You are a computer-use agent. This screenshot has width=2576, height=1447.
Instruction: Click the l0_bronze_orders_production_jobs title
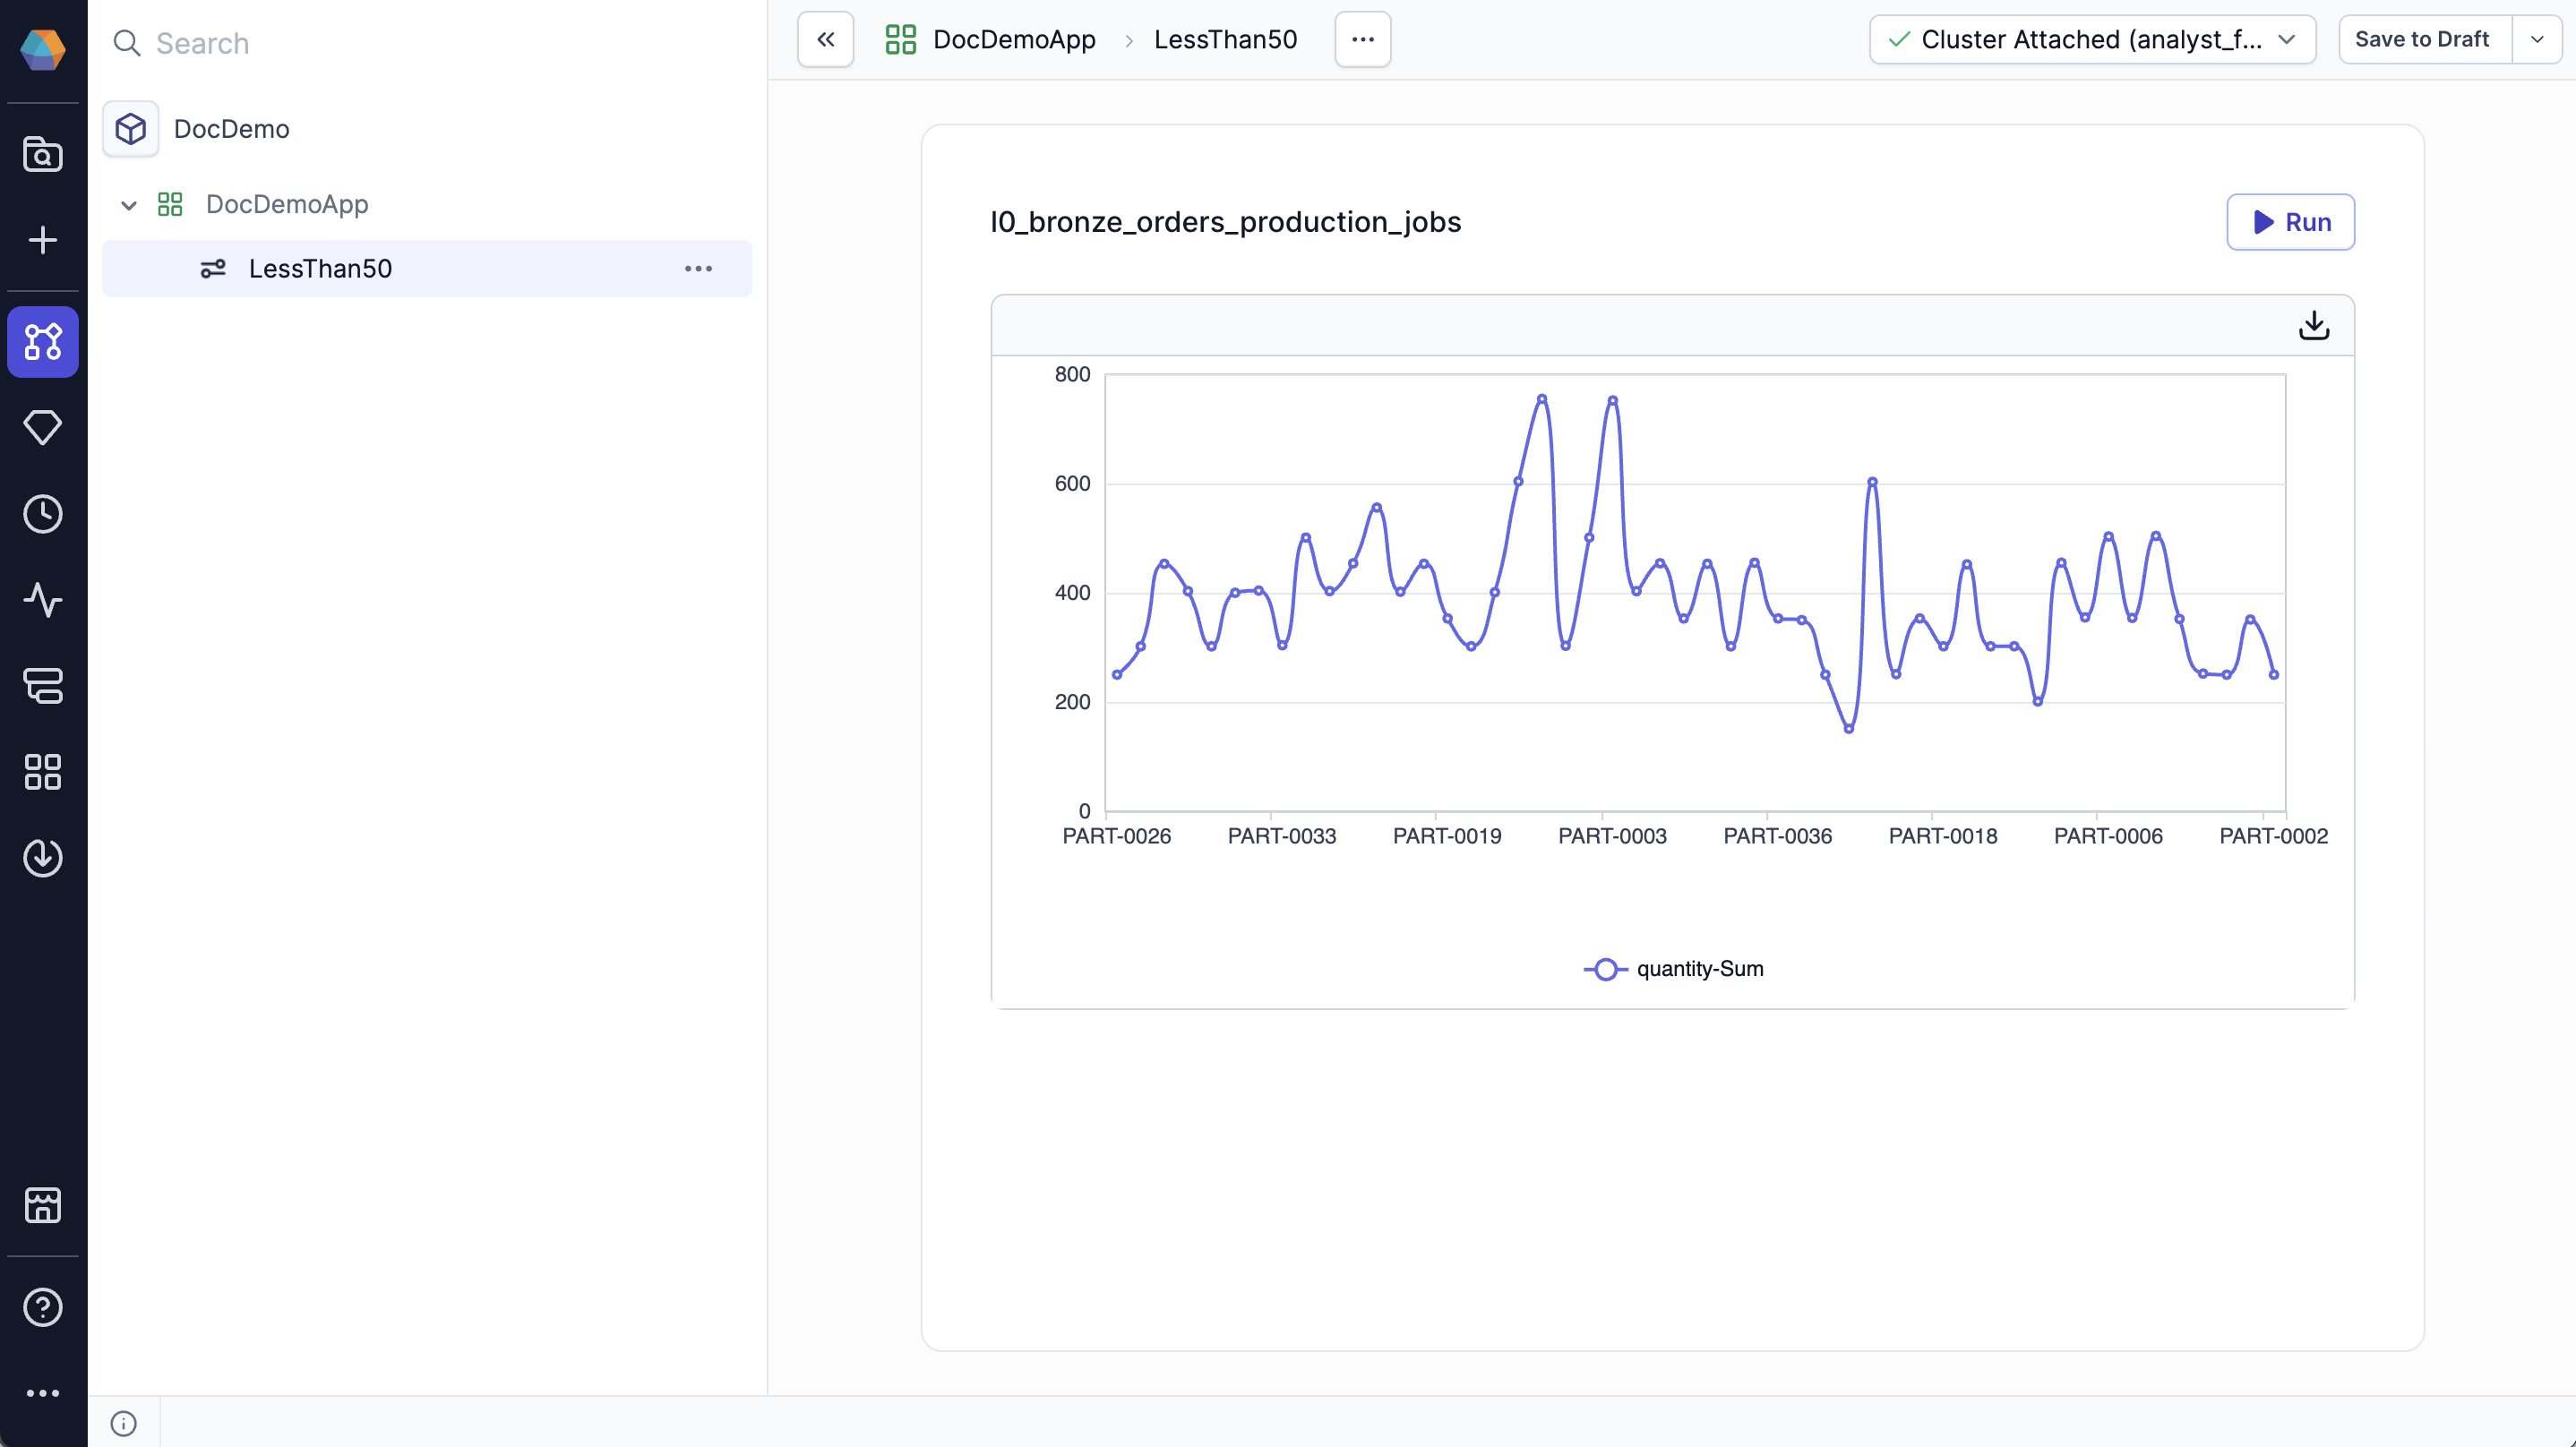(x=1226, y=222)
